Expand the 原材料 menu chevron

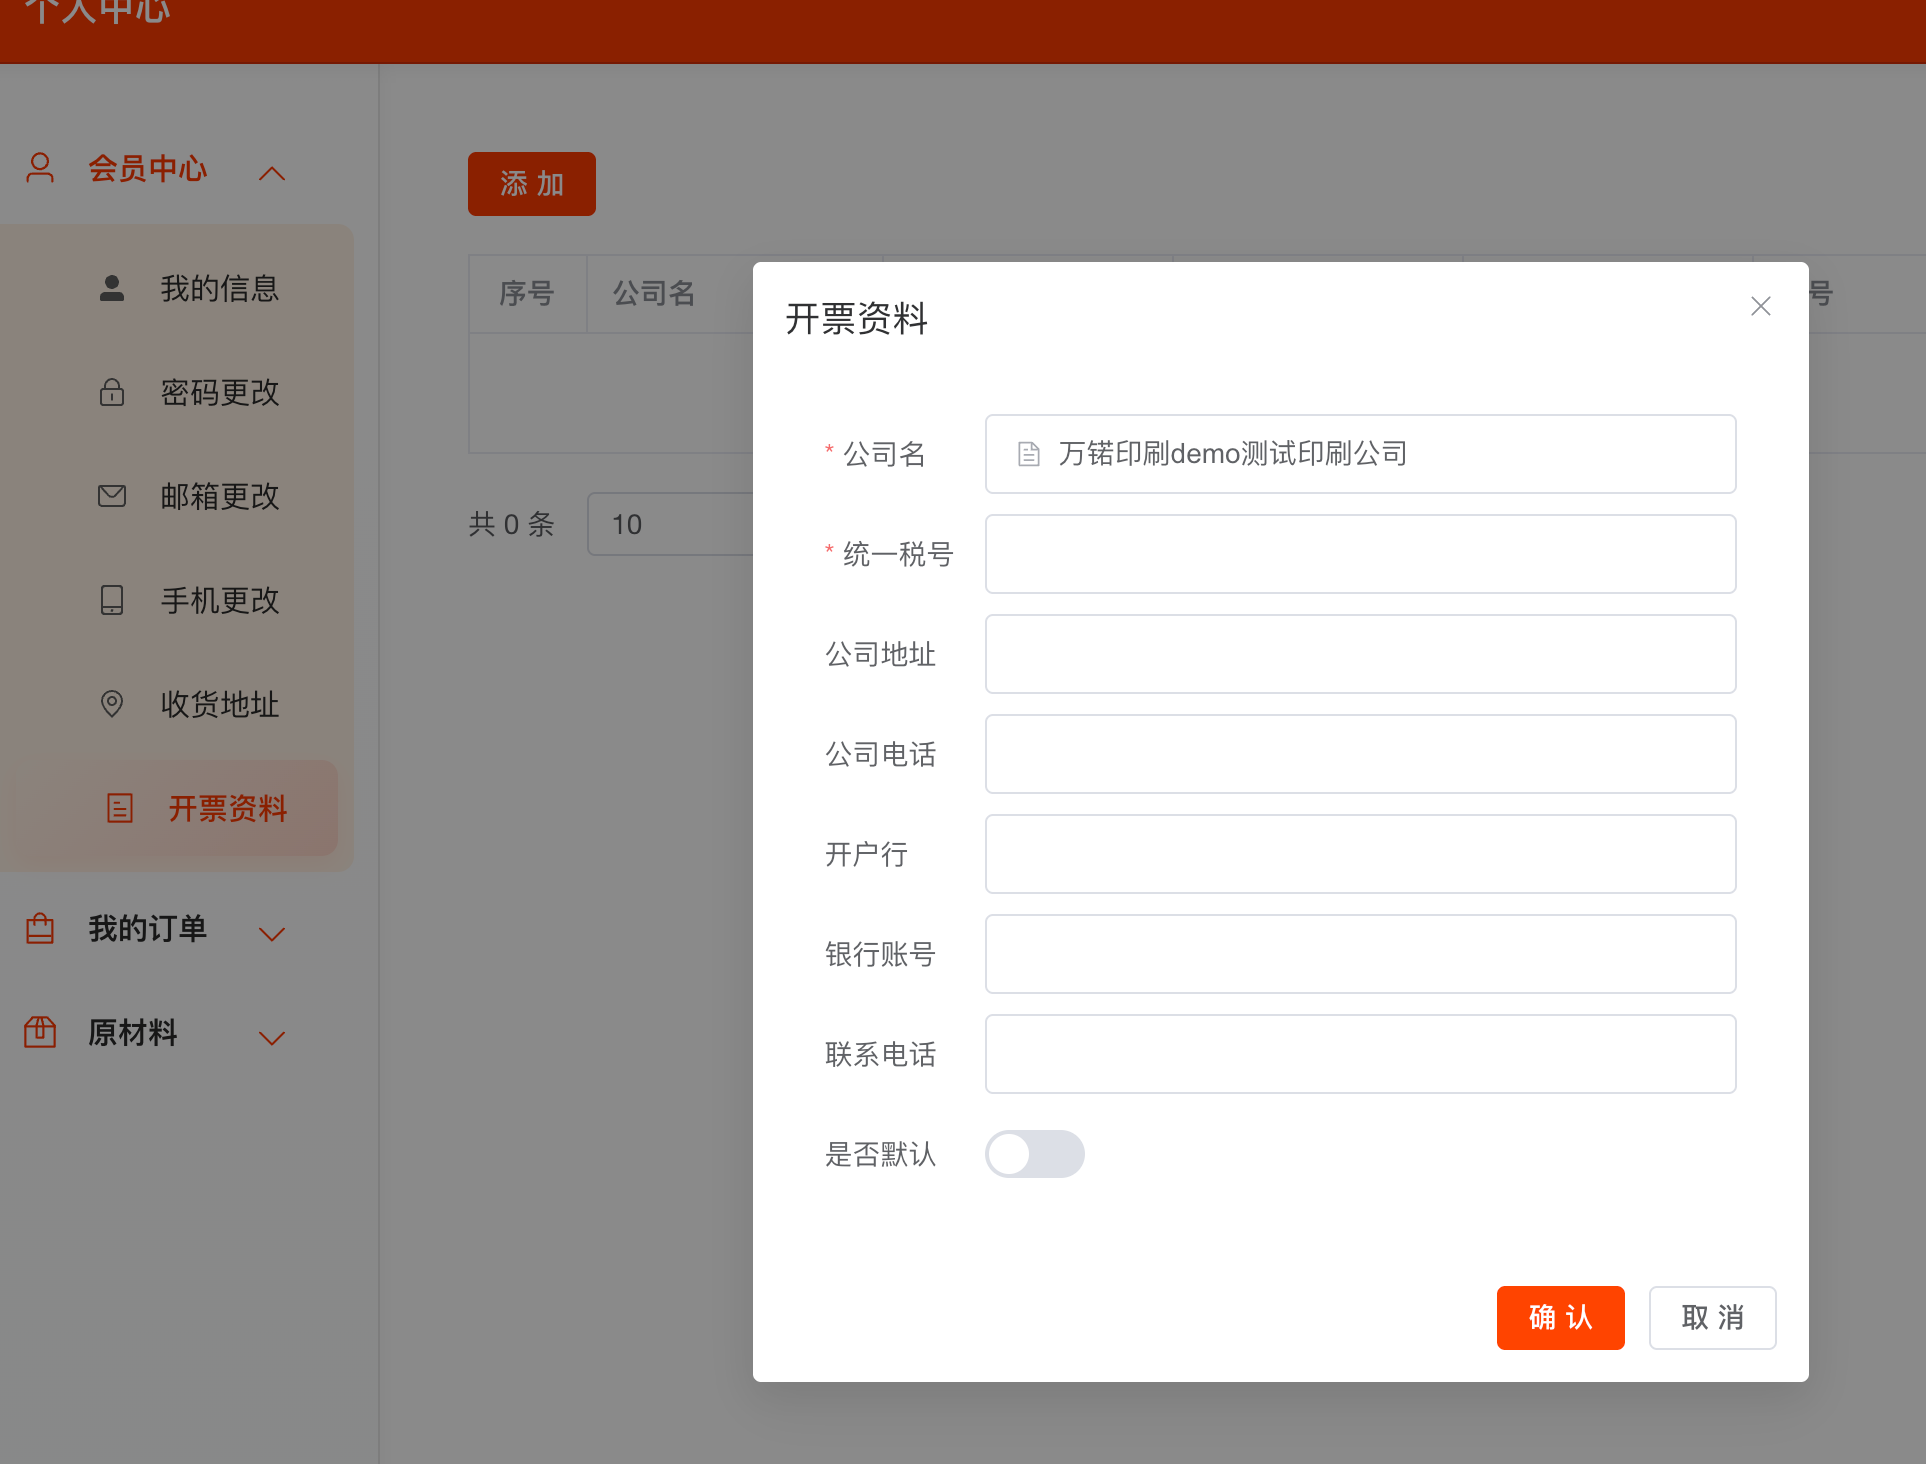(x=272, y=1038)
